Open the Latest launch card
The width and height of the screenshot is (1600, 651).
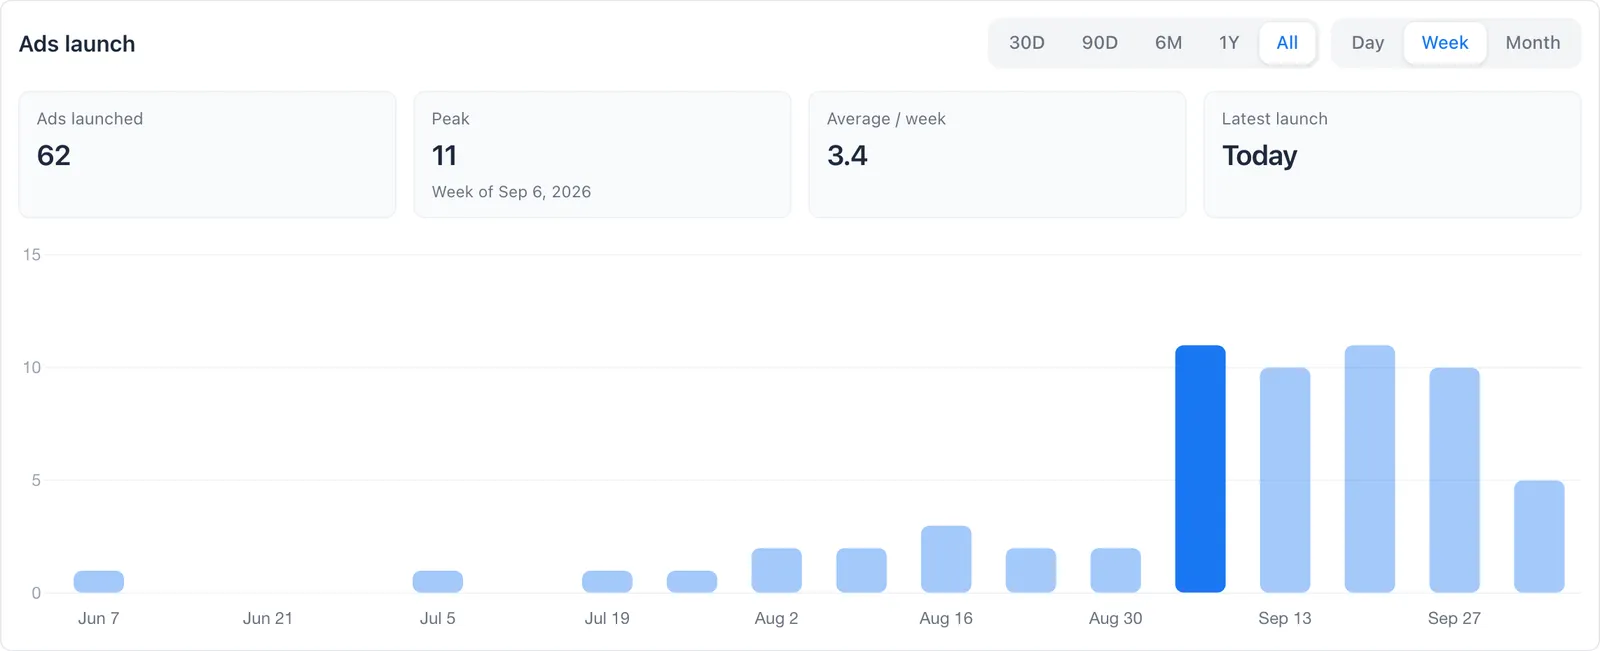pyautogui.click(x=1392, y=154)
